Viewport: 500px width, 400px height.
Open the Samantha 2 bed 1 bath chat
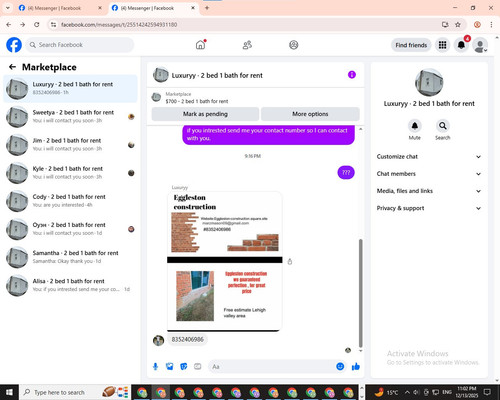coord(70,257)
